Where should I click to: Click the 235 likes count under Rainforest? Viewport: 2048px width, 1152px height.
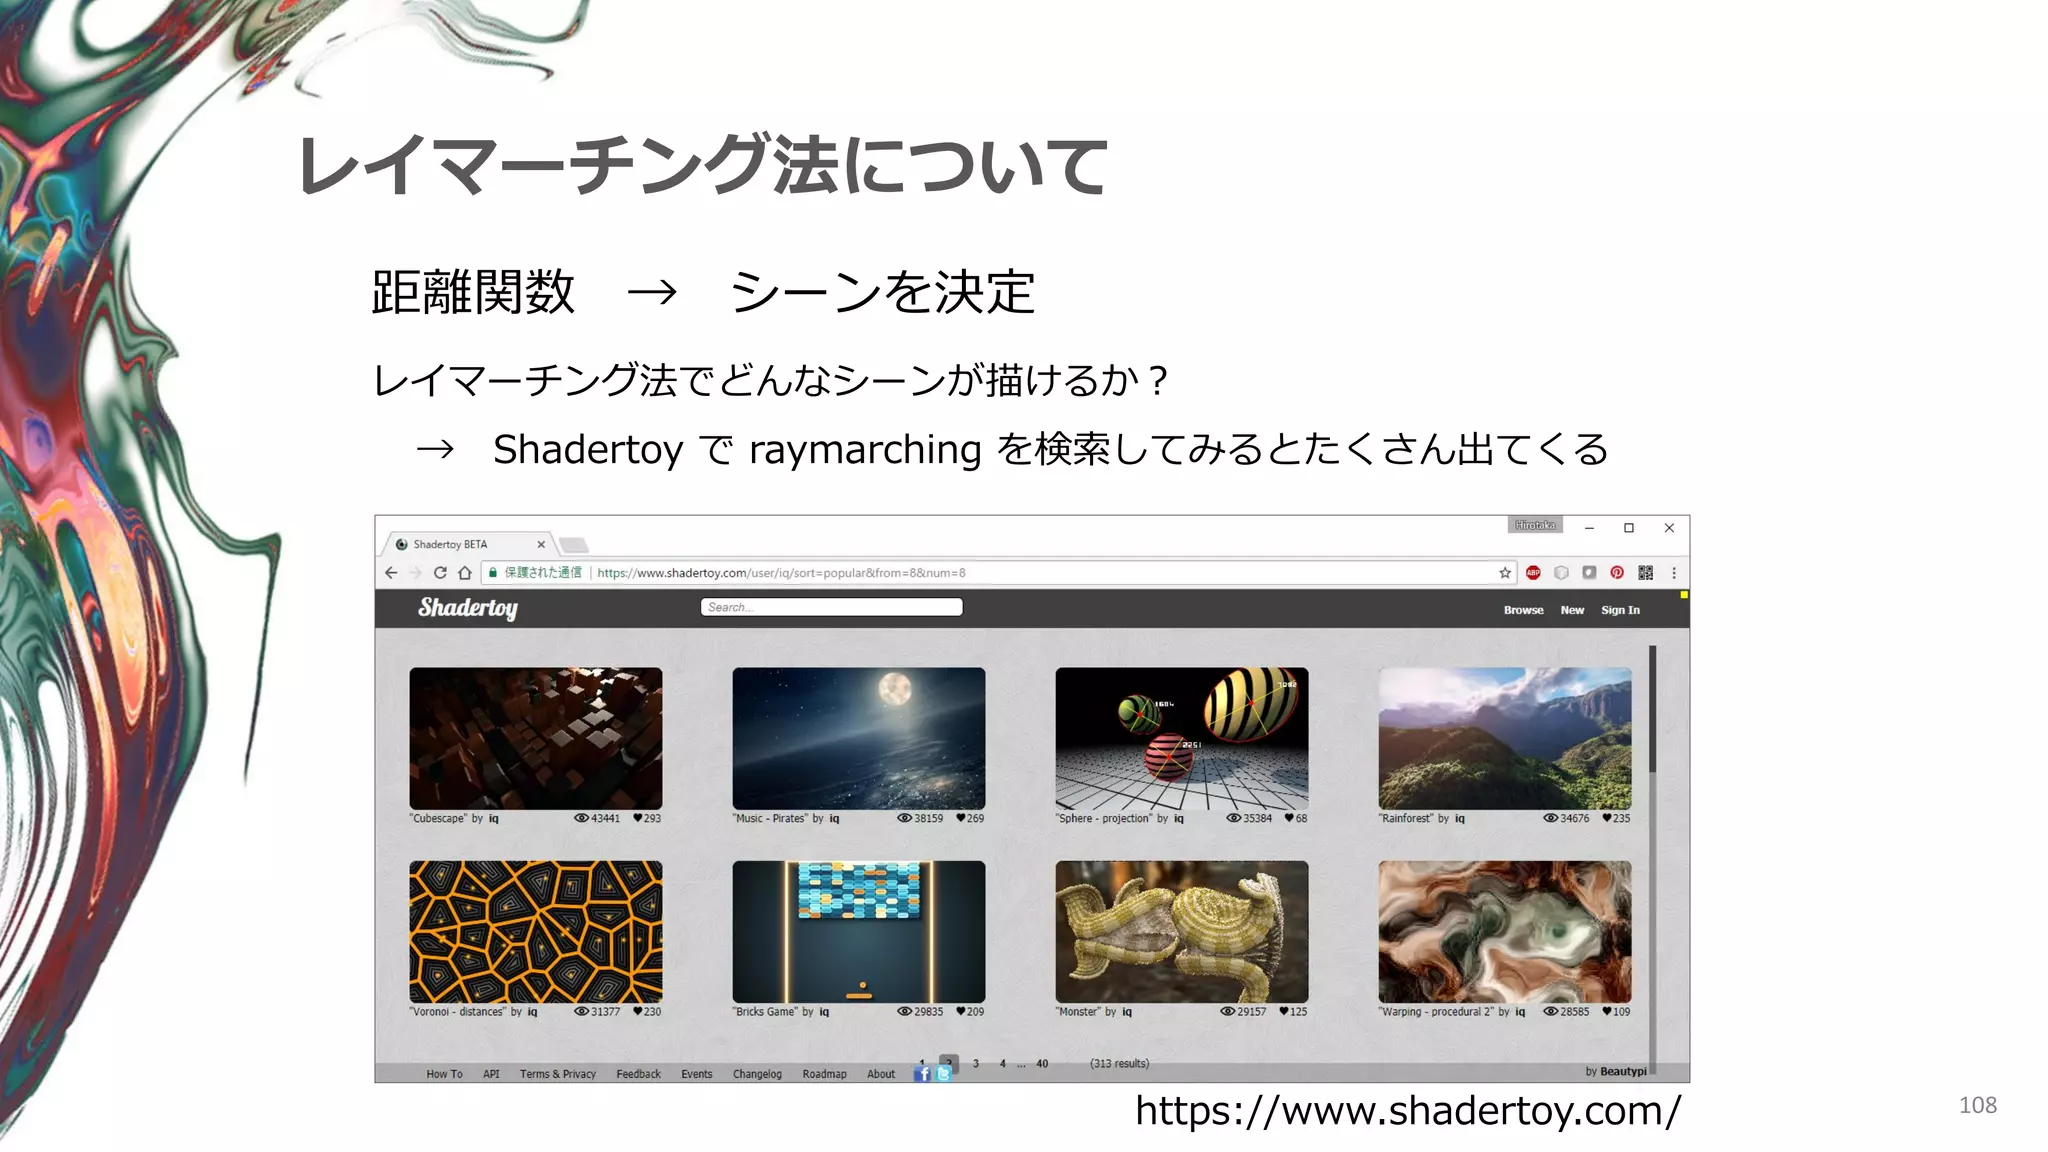point(1621,818)
